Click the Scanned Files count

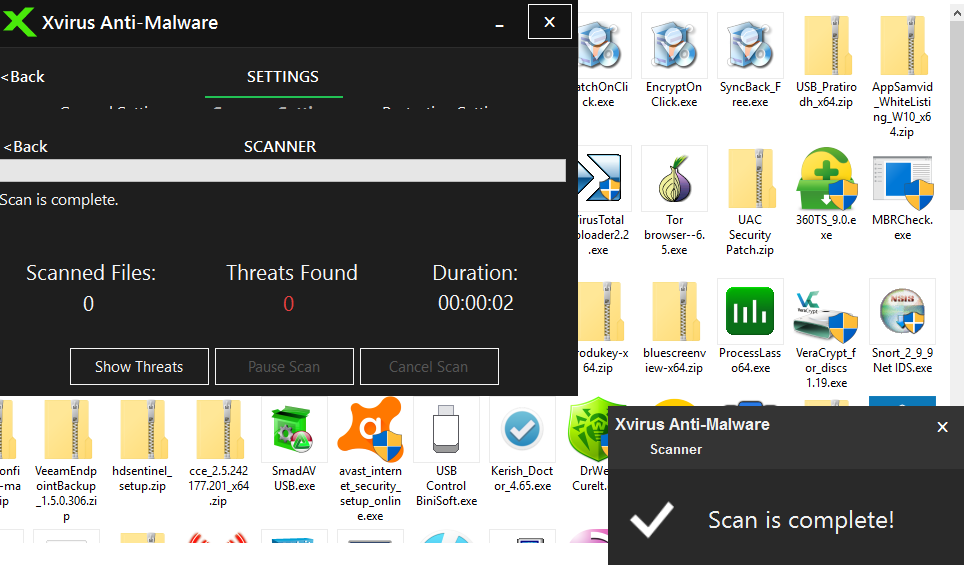(89, 304)
